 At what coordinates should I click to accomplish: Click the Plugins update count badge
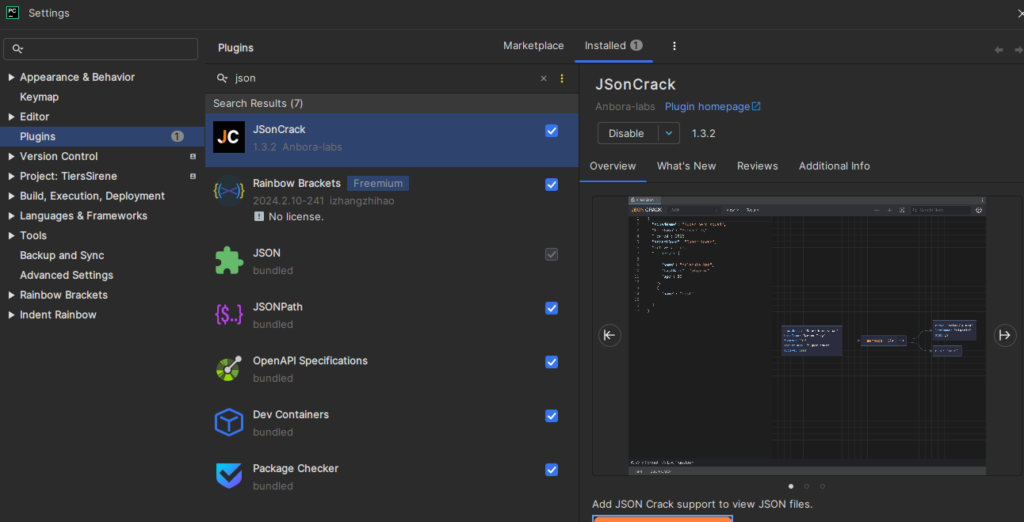pyautogui.click(x=178, y=137)
